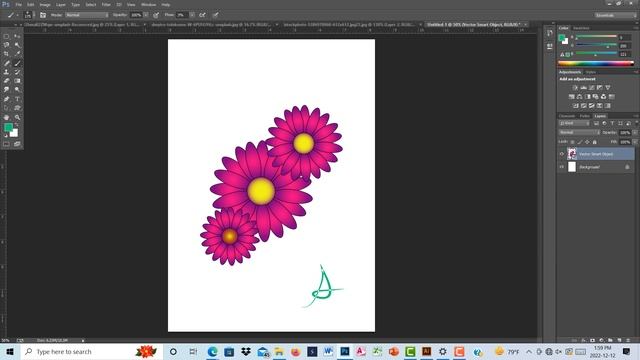Add a Curves adjustment
Viewport: 640px width, 360px height.
591,87
